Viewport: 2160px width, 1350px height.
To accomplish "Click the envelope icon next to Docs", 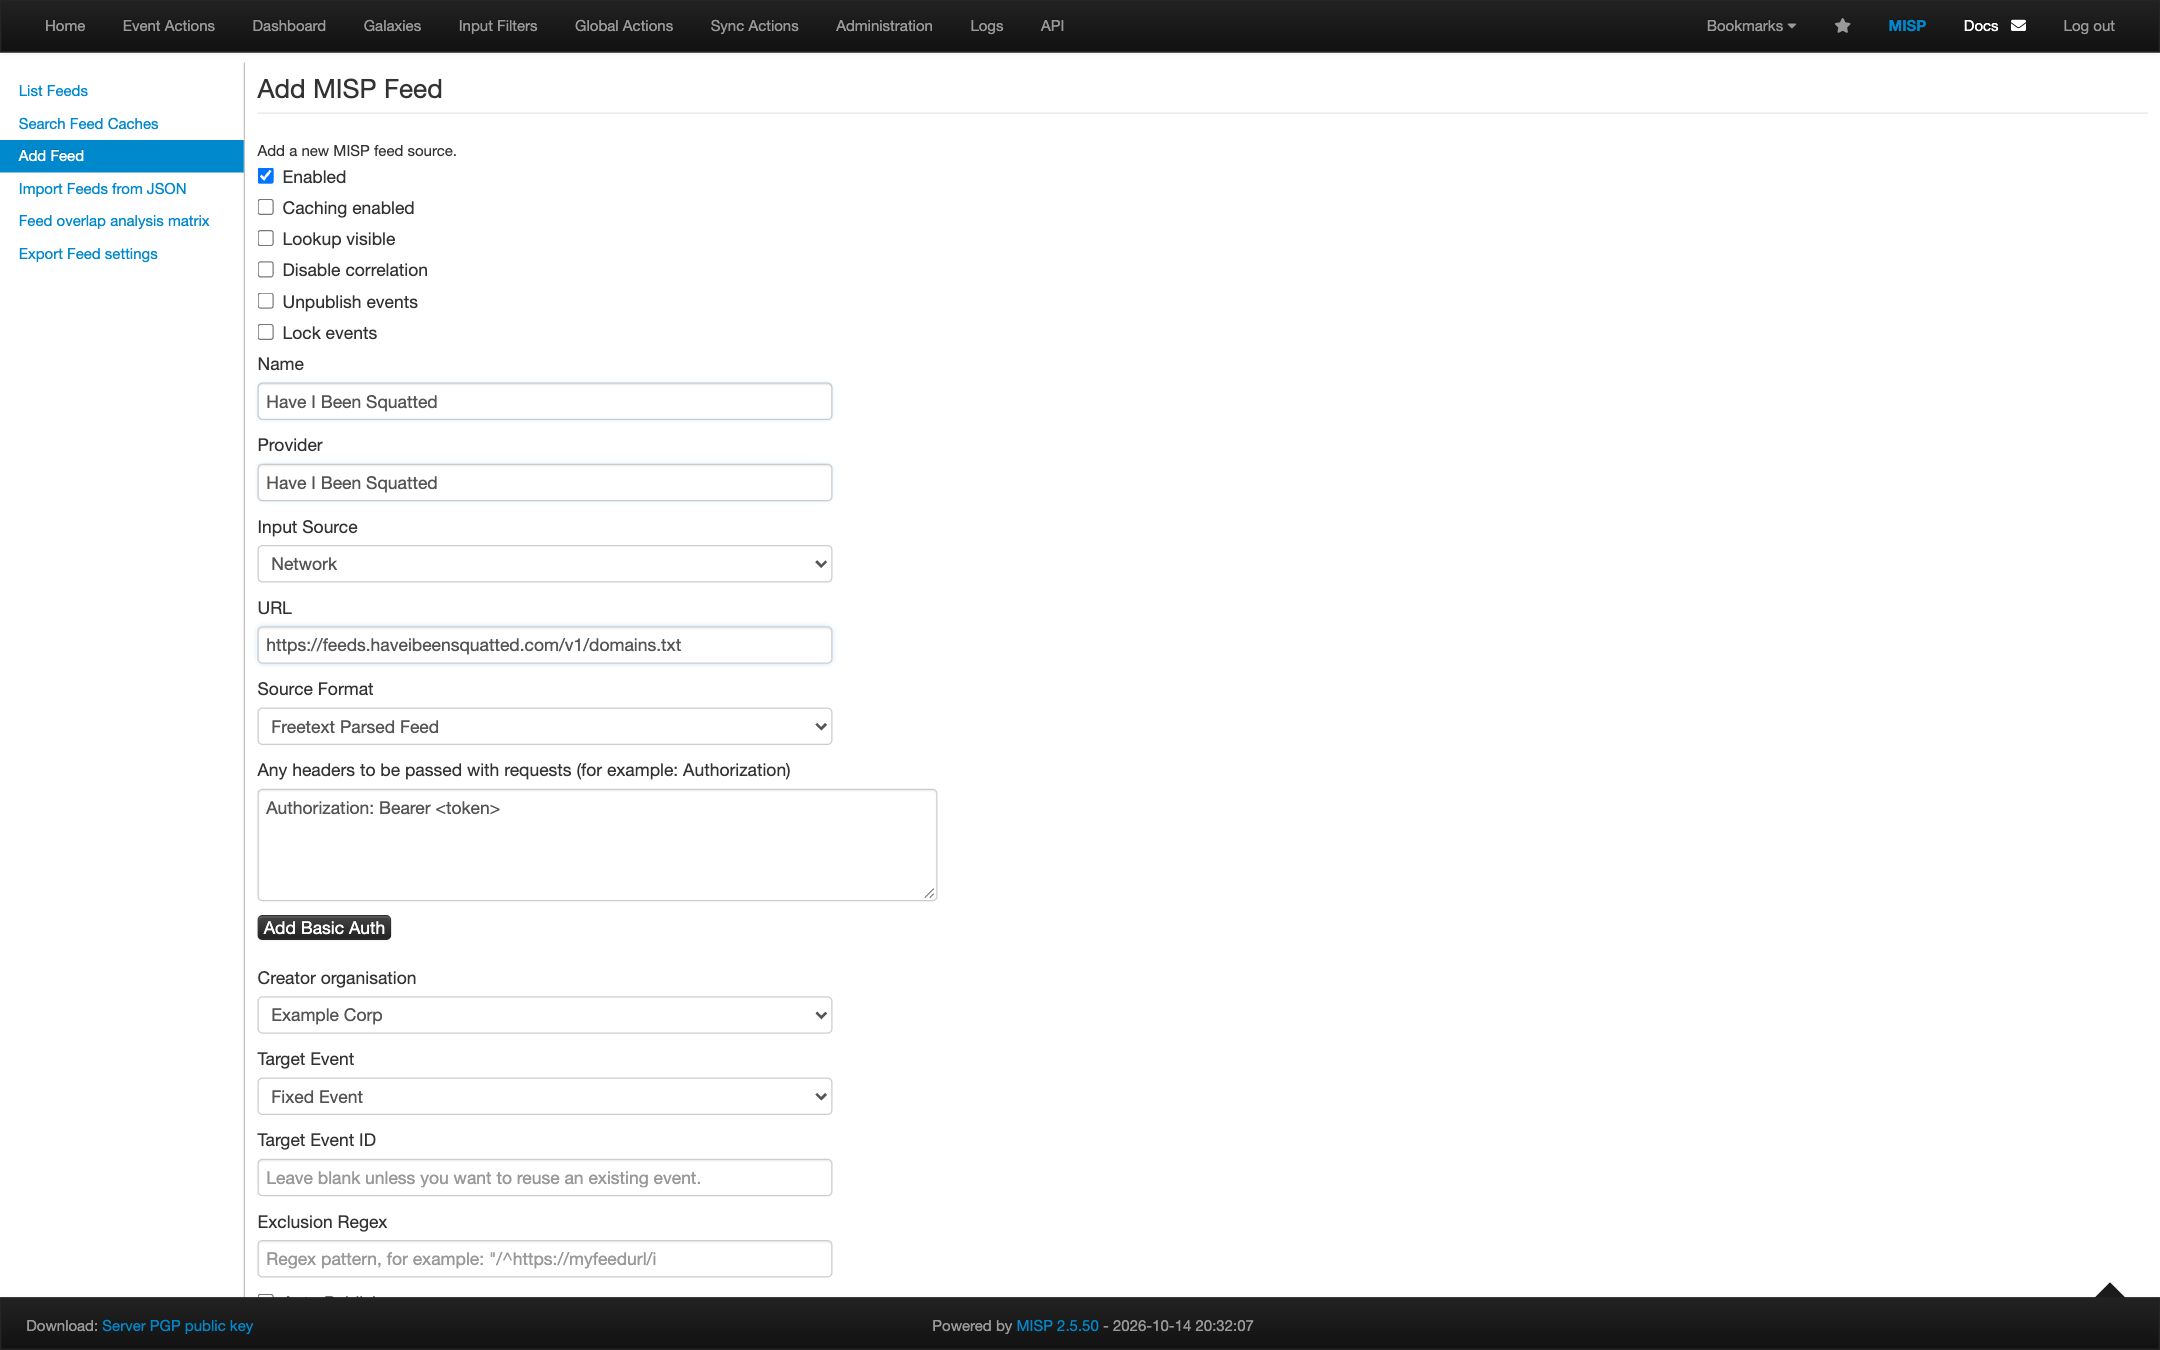I will [x=2018, y=26].
